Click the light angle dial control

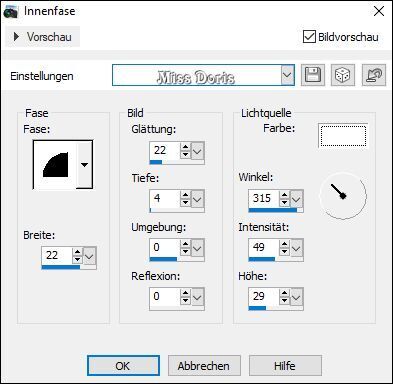(x=343, y=196)
